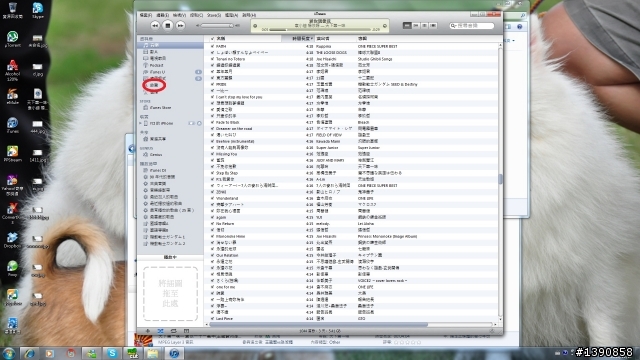Click the song list horizontal scrollbar

[x=318, y=325]
